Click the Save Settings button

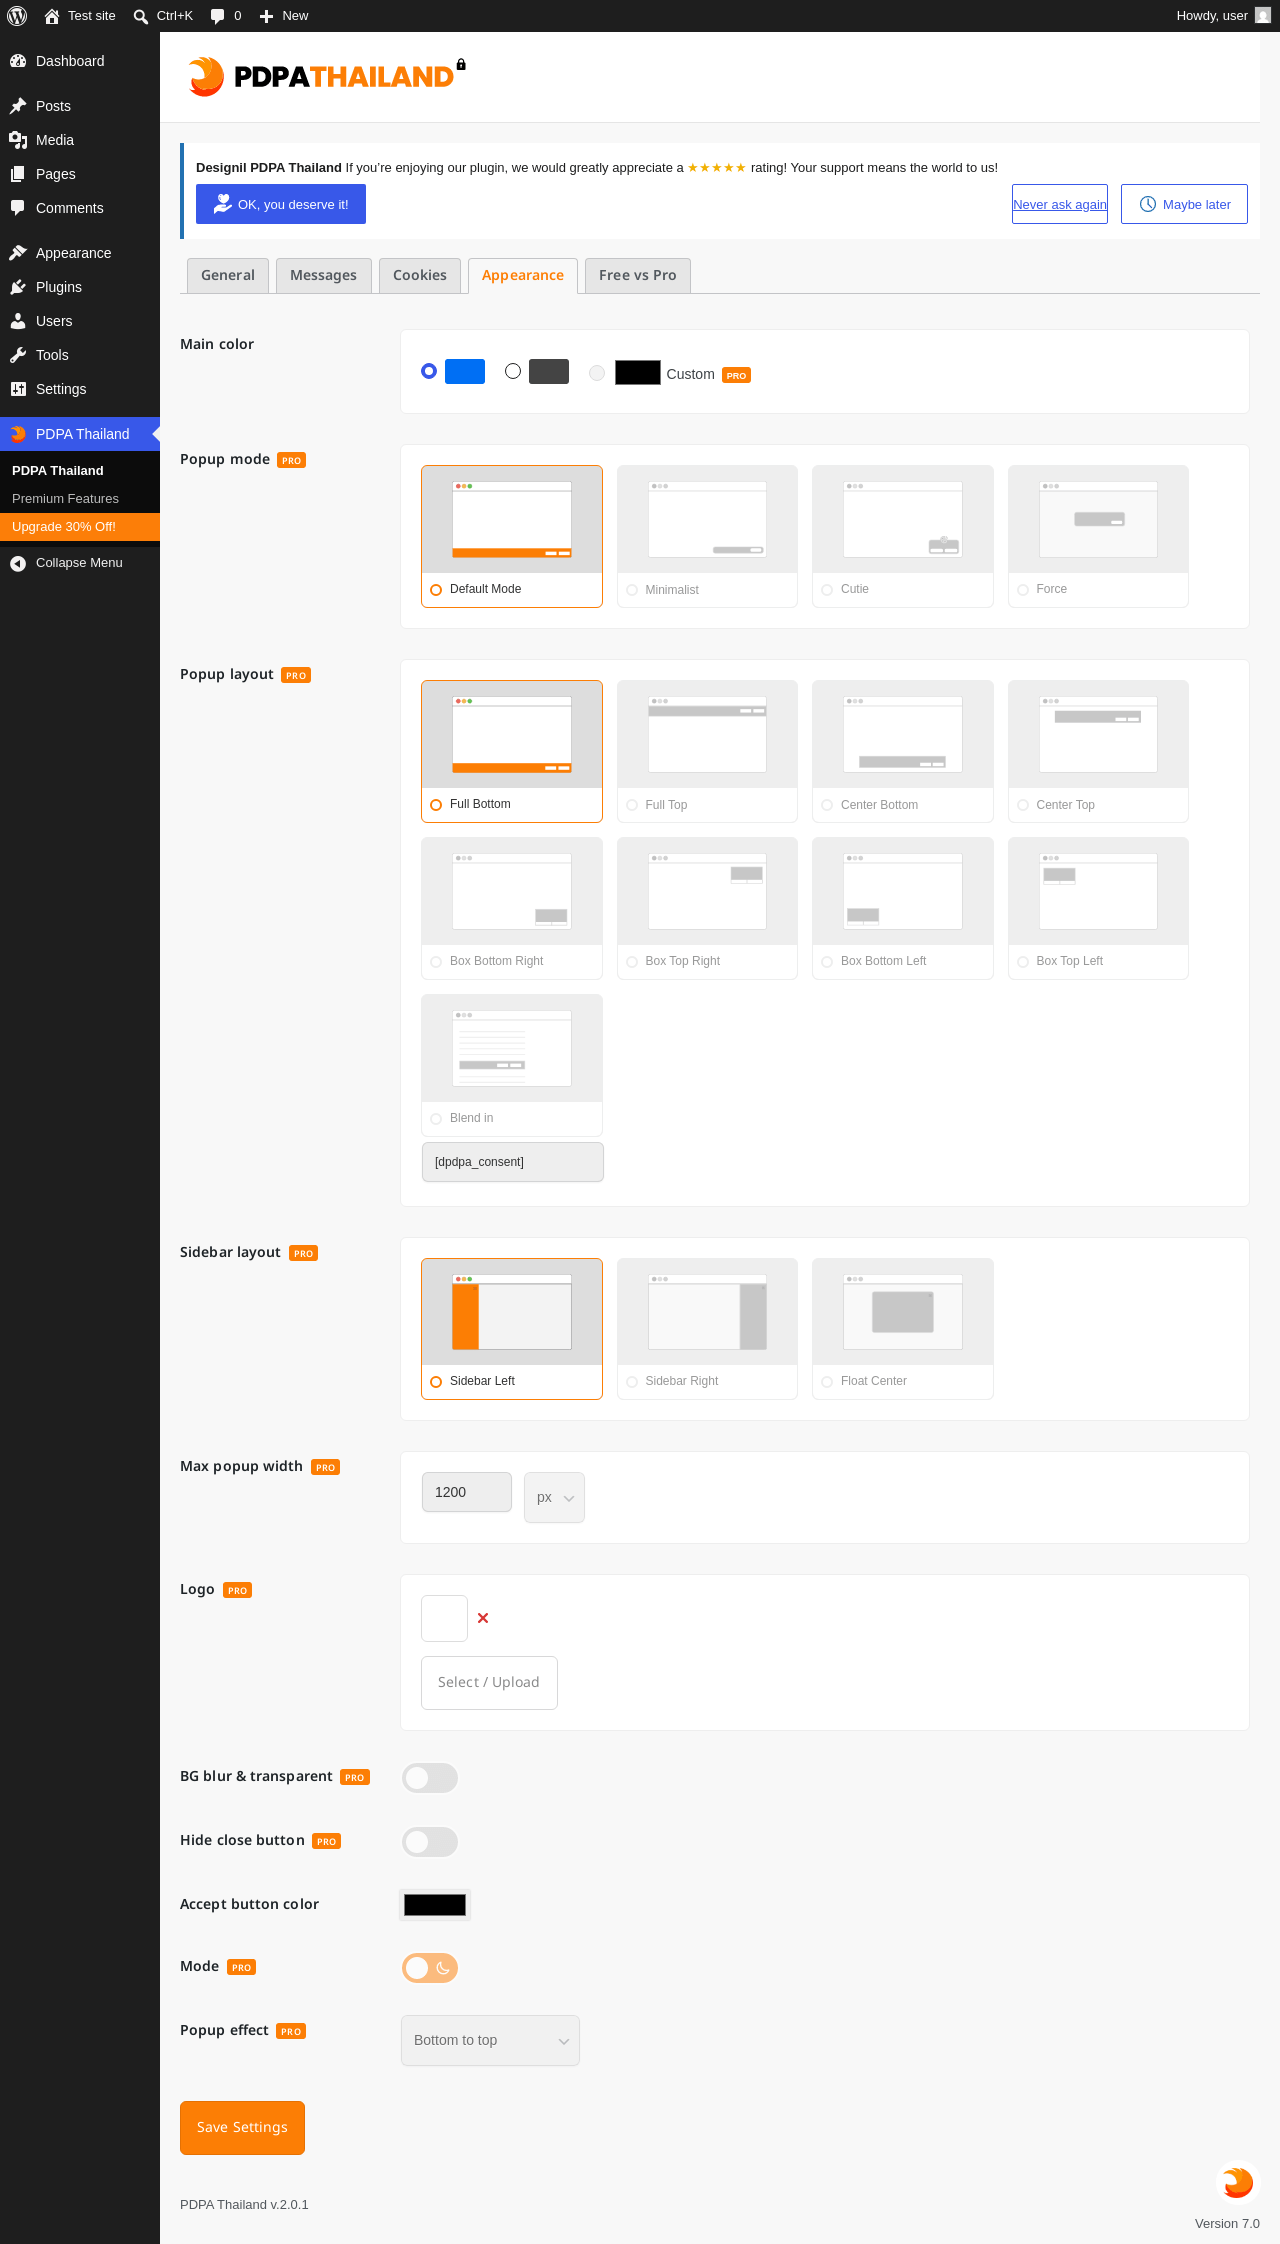pyautogui.click(x=242, y=2128)
